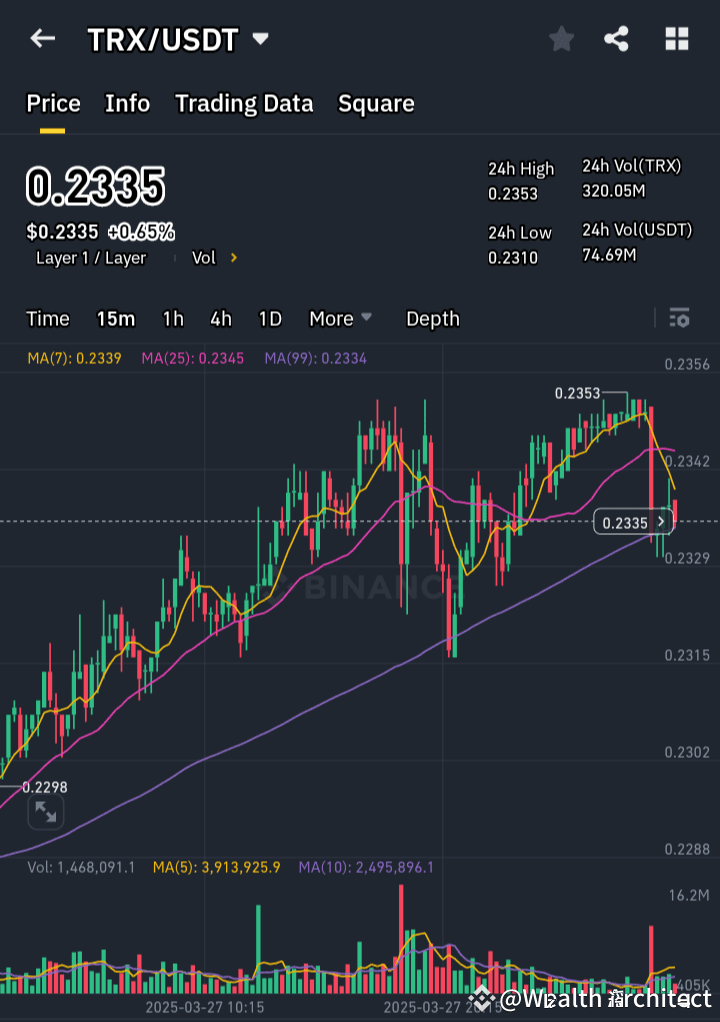Select the Depth view
720x1022 pixels.
[432, 318]
